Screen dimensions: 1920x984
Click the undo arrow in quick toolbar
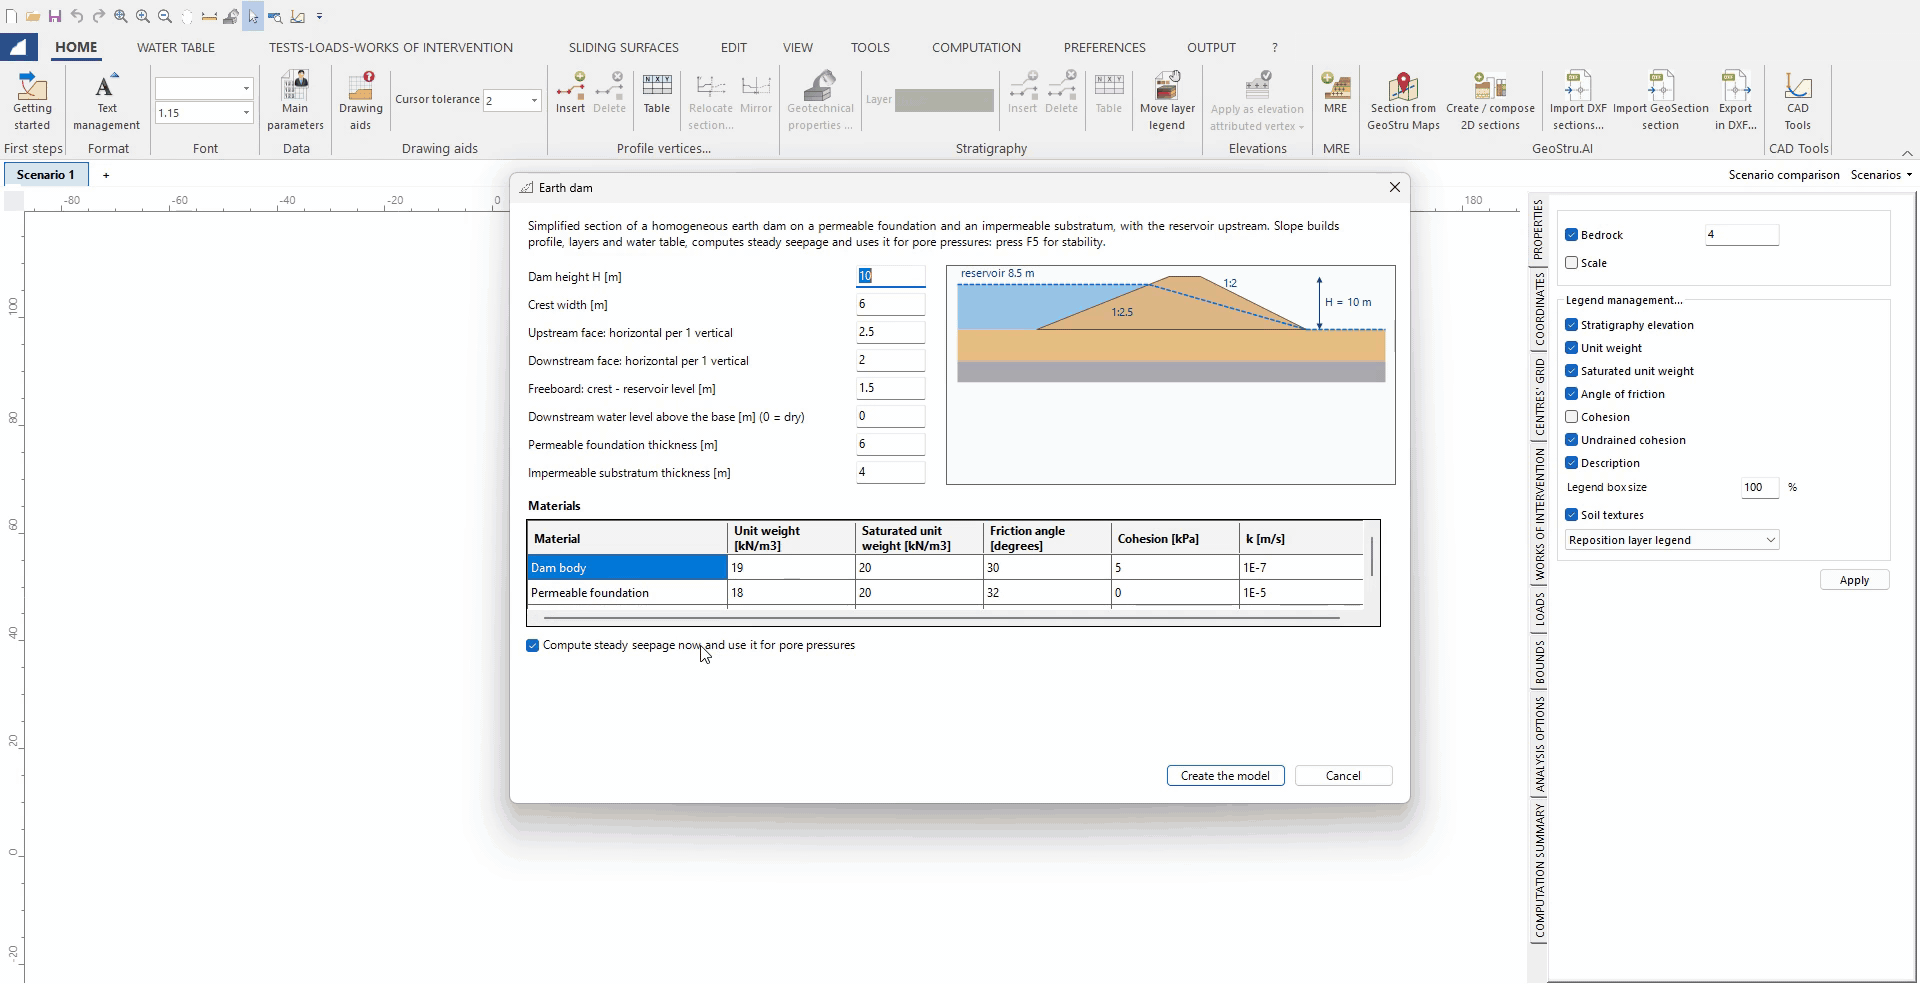coord(77,16)
